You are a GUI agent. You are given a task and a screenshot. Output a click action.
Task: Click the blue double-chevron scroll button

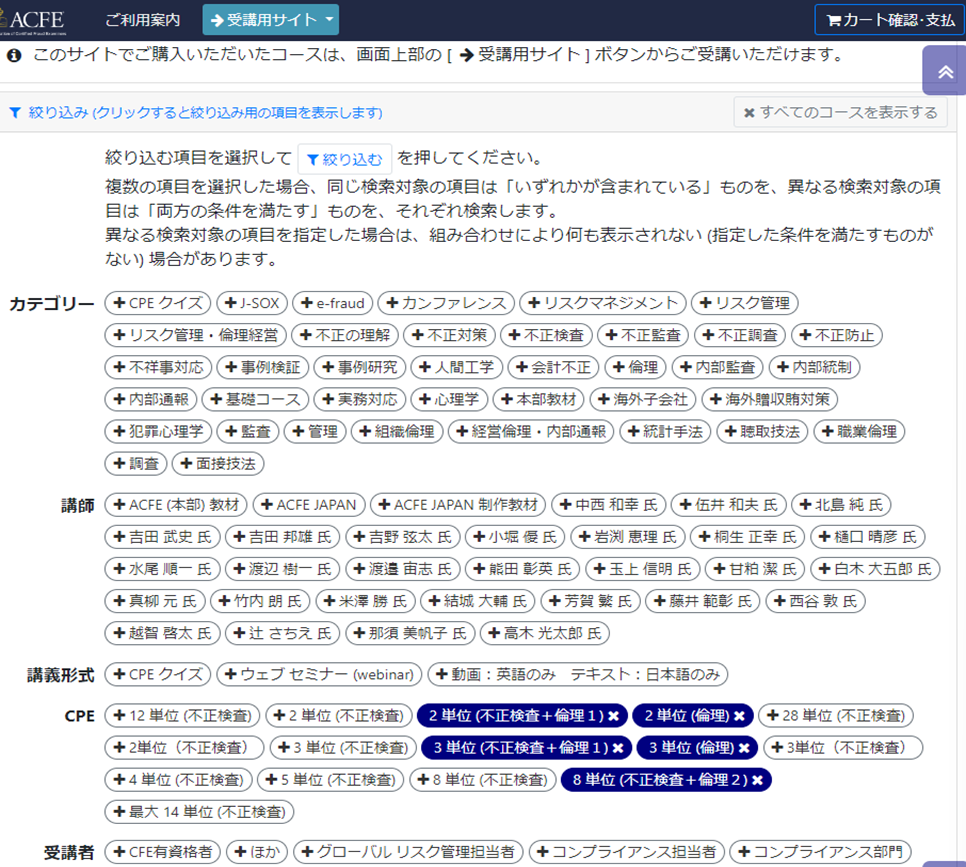(x=943, y=70)
